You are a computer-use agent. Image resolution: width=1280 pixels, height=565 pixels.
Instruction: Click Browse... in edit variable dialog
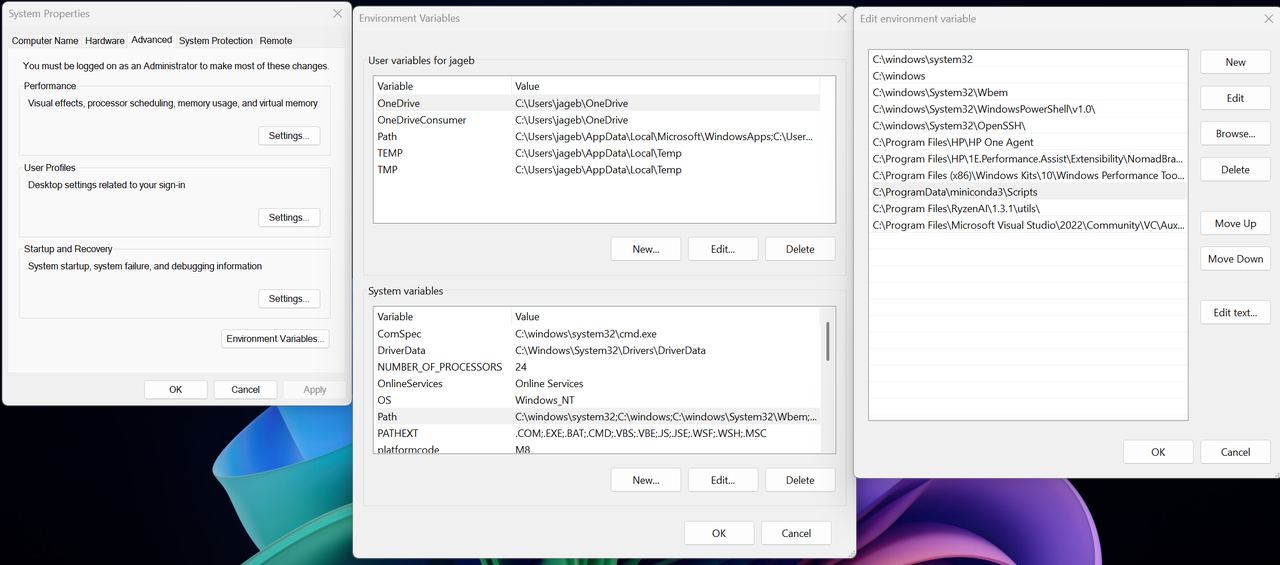coord(1235,134)
